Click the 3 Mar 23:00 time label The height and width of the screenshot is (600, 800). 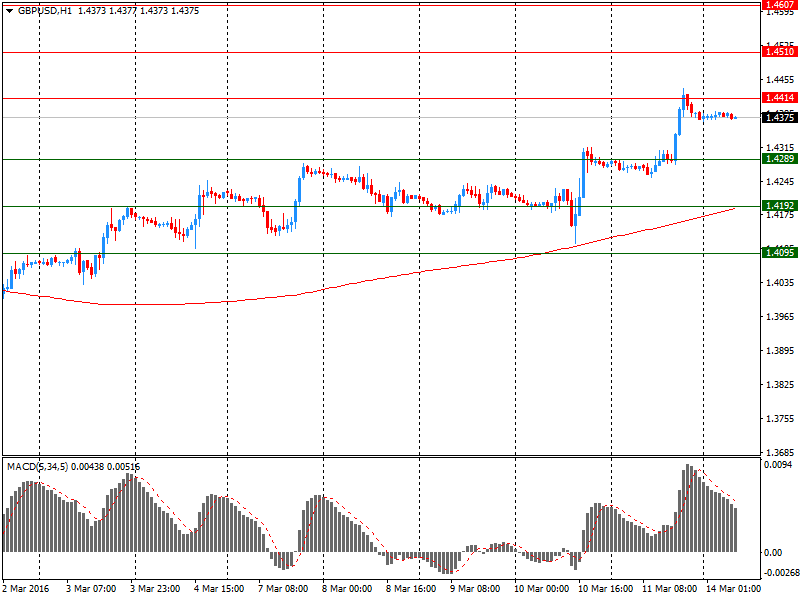(x=155, y=589)
